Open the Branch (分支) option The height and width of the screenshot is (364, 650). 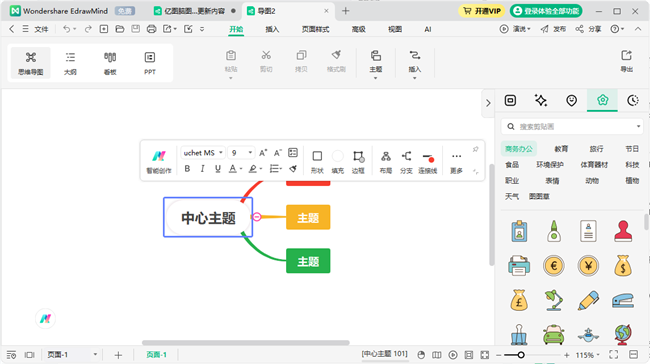coord(406,162)
